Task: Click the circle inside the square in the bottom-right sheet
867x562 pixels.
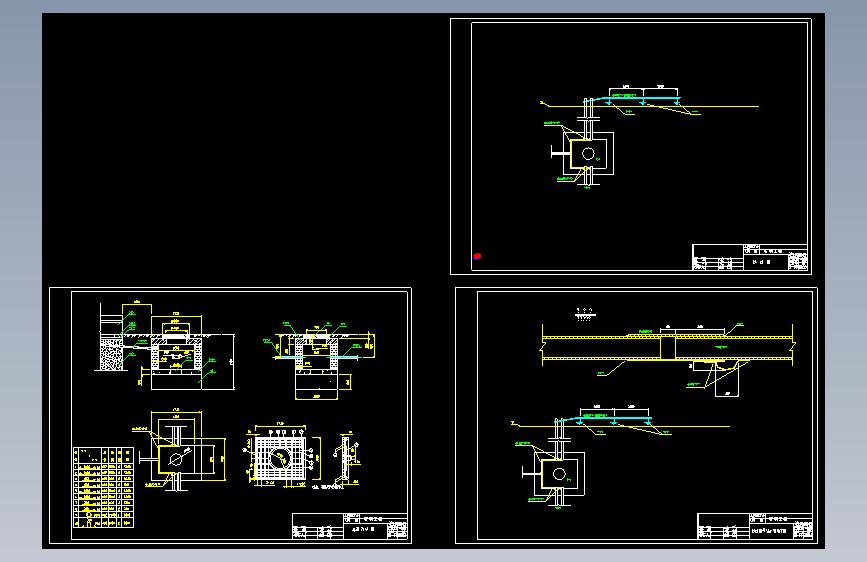Action: pyautogui.click(x=559, y=474)
